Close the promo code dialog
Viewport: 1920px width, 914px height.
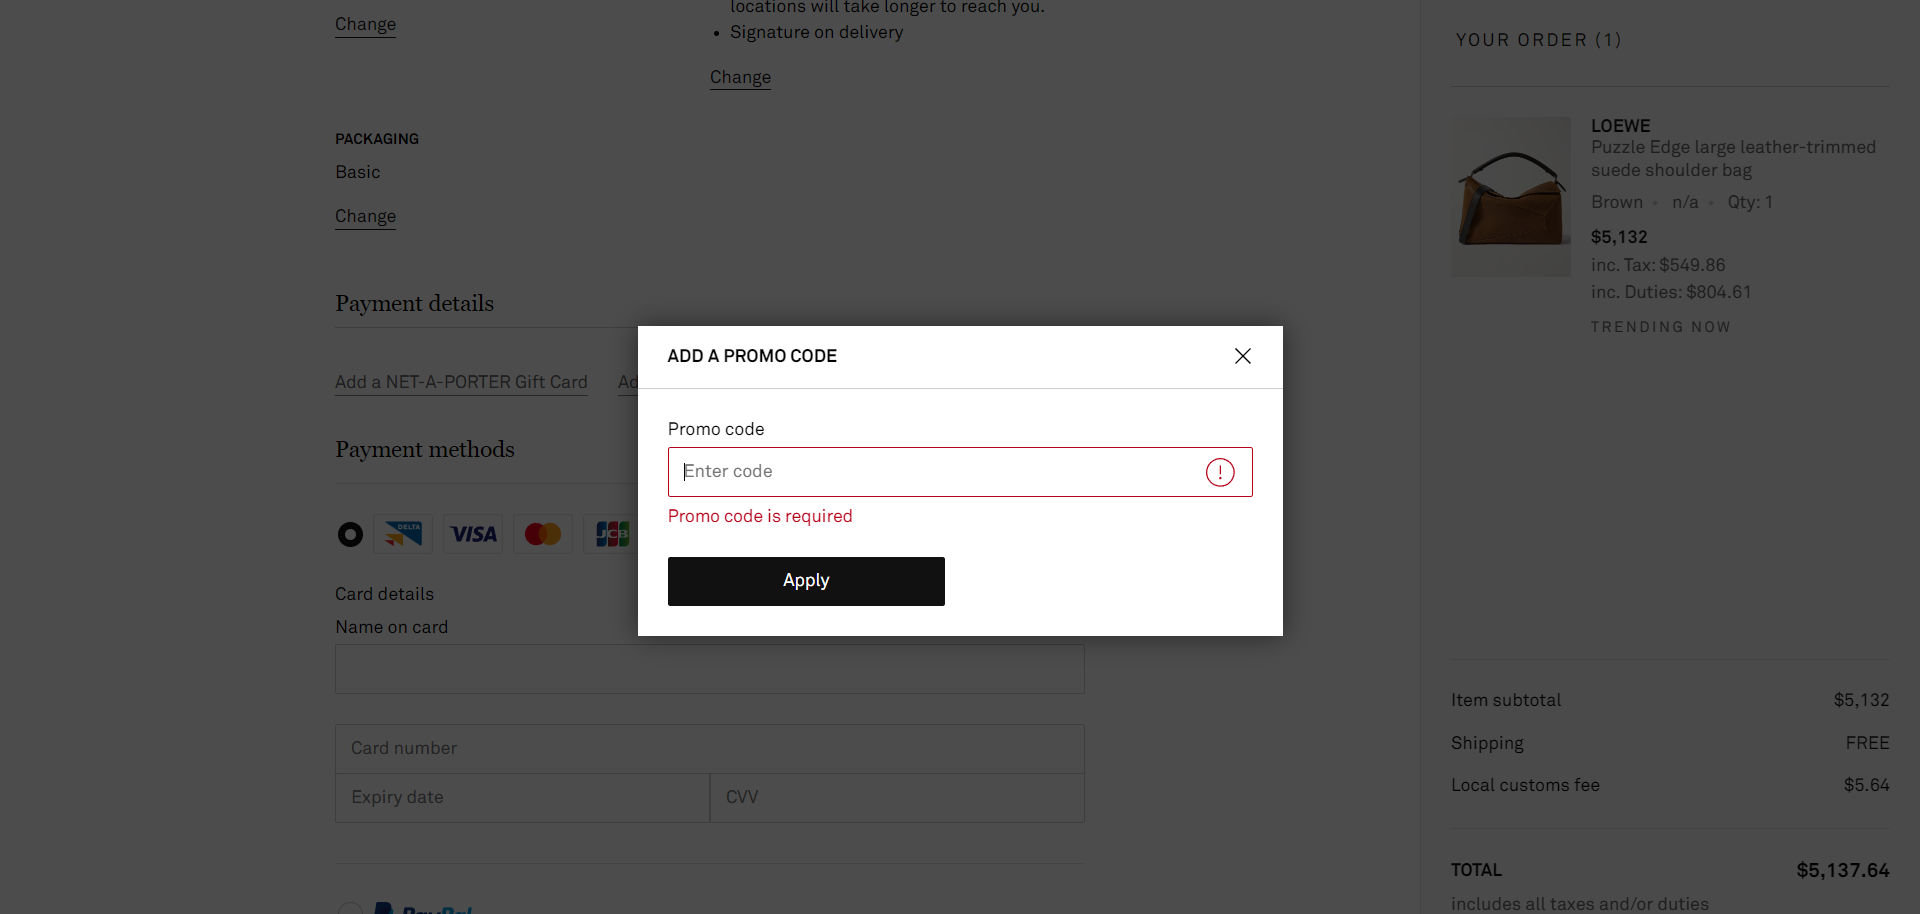click(x=1243, y=356)
